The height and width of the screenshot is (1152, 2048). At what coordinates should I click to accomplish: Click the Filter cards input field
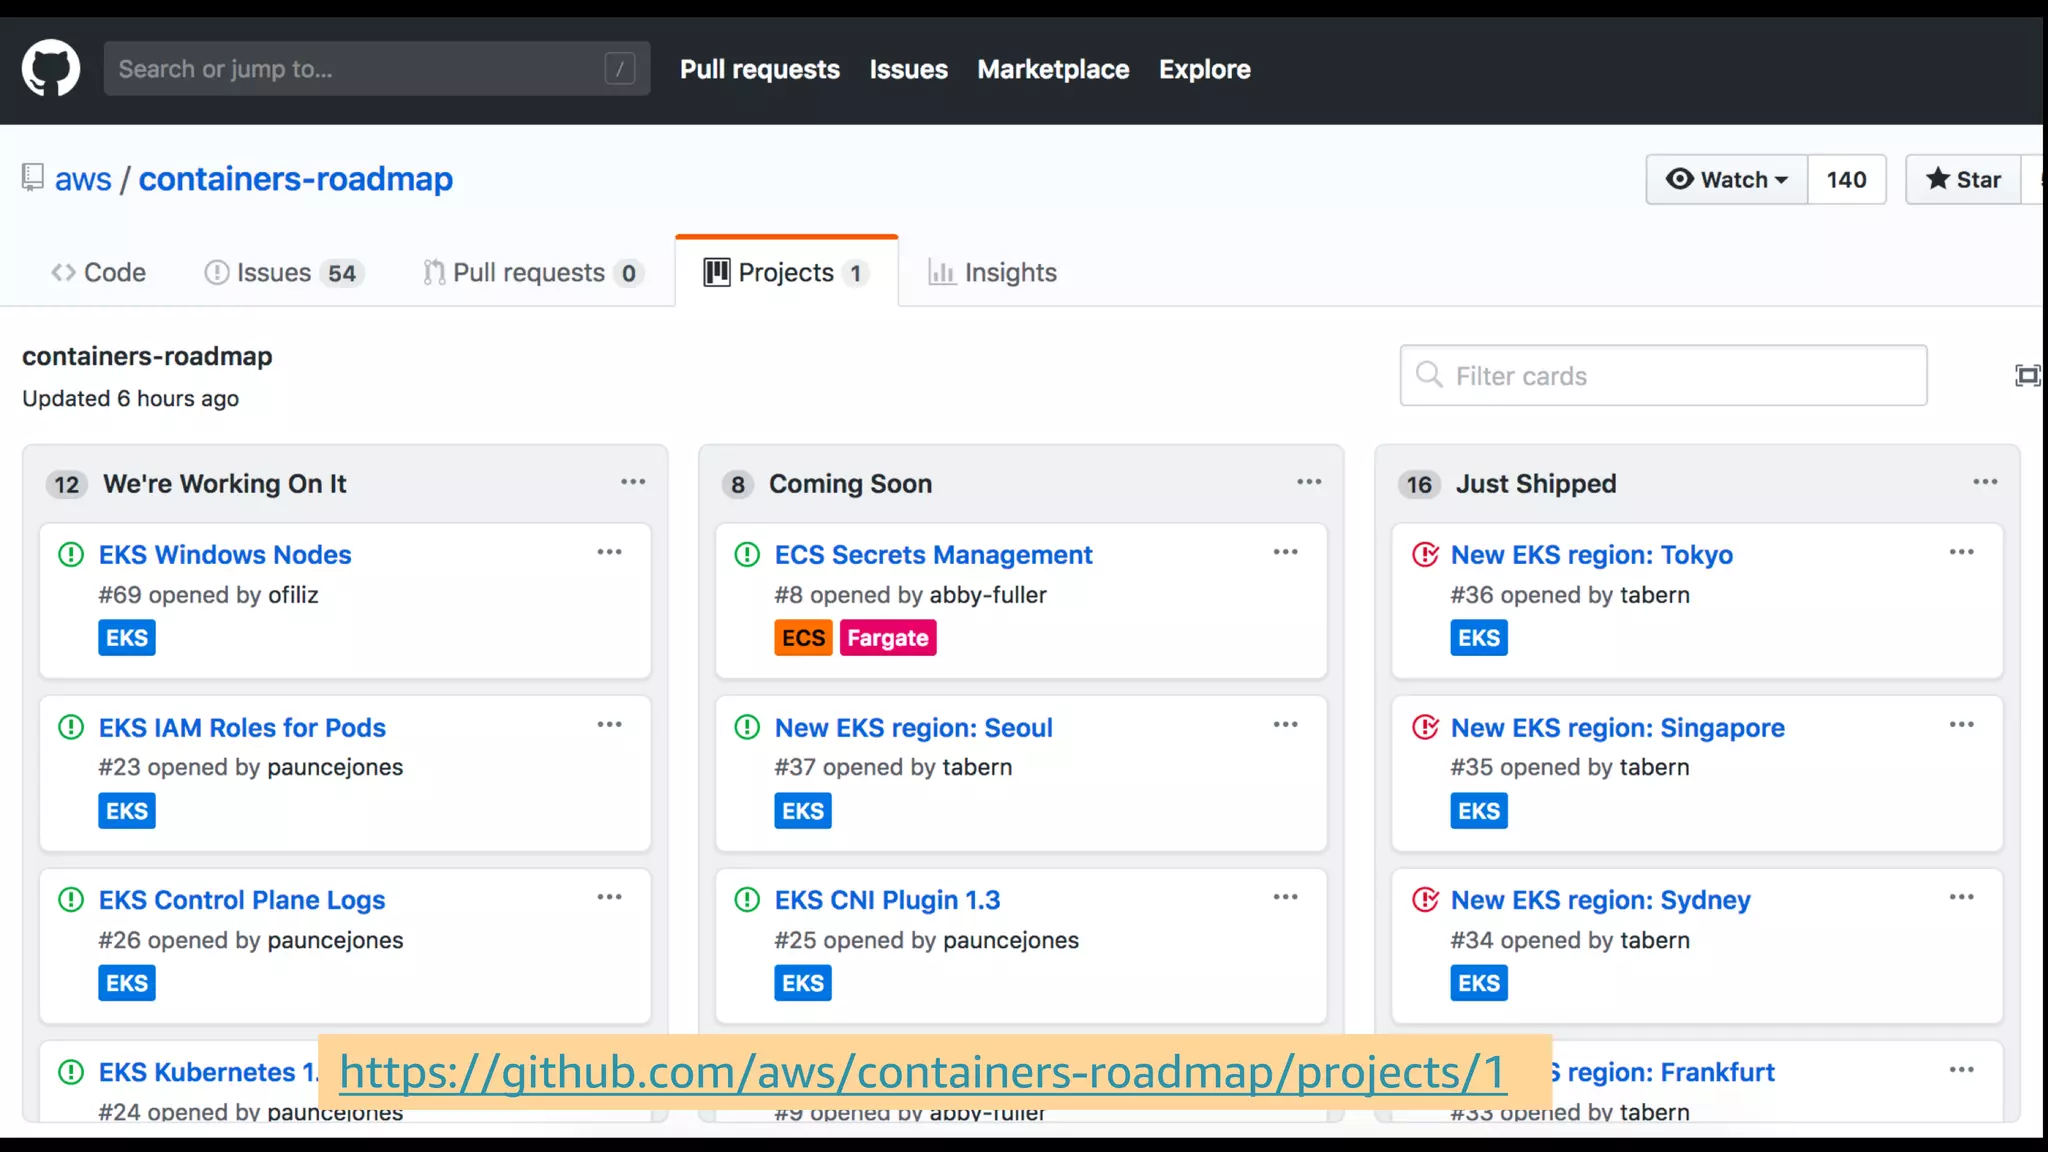pos(1663,375)
